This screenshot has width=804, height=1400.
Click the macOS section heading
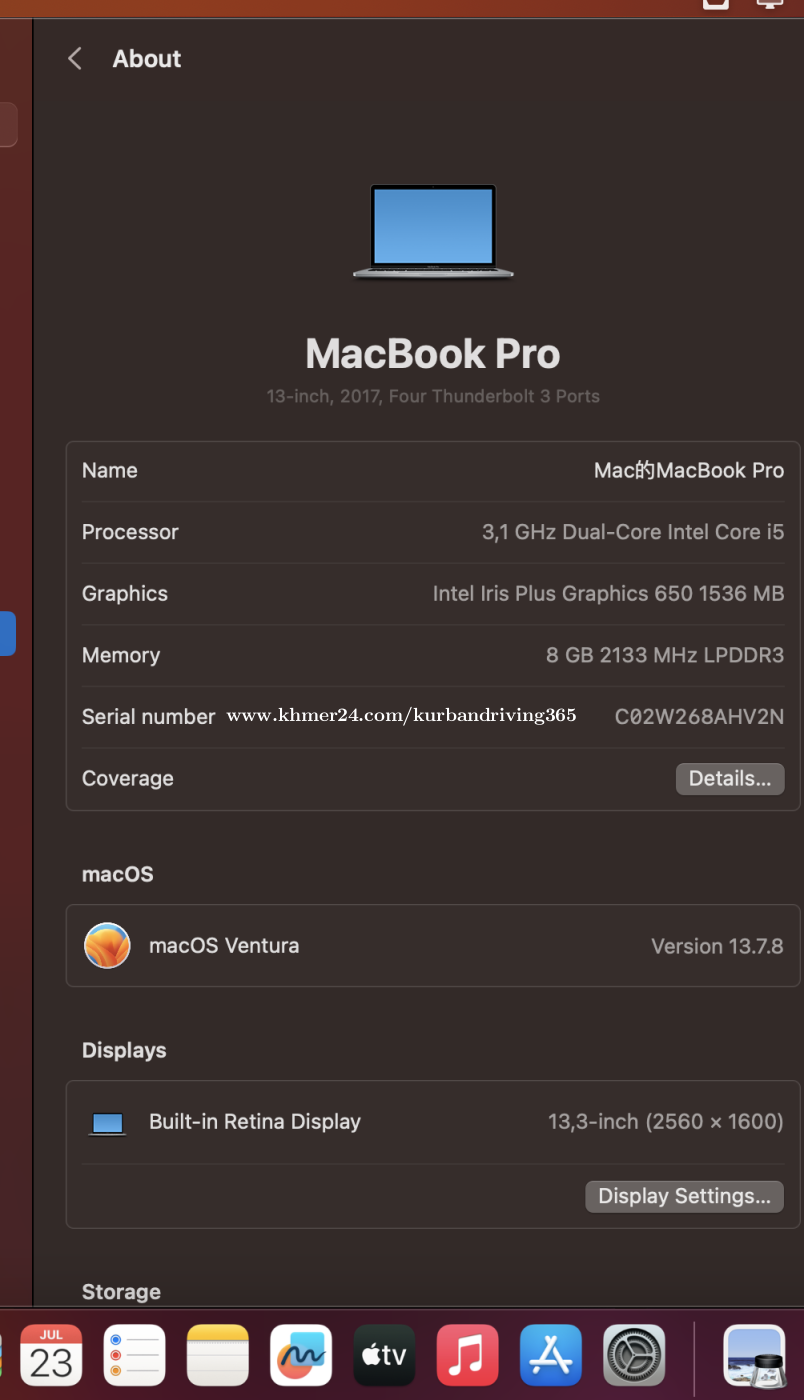click(x=118, y=874)
